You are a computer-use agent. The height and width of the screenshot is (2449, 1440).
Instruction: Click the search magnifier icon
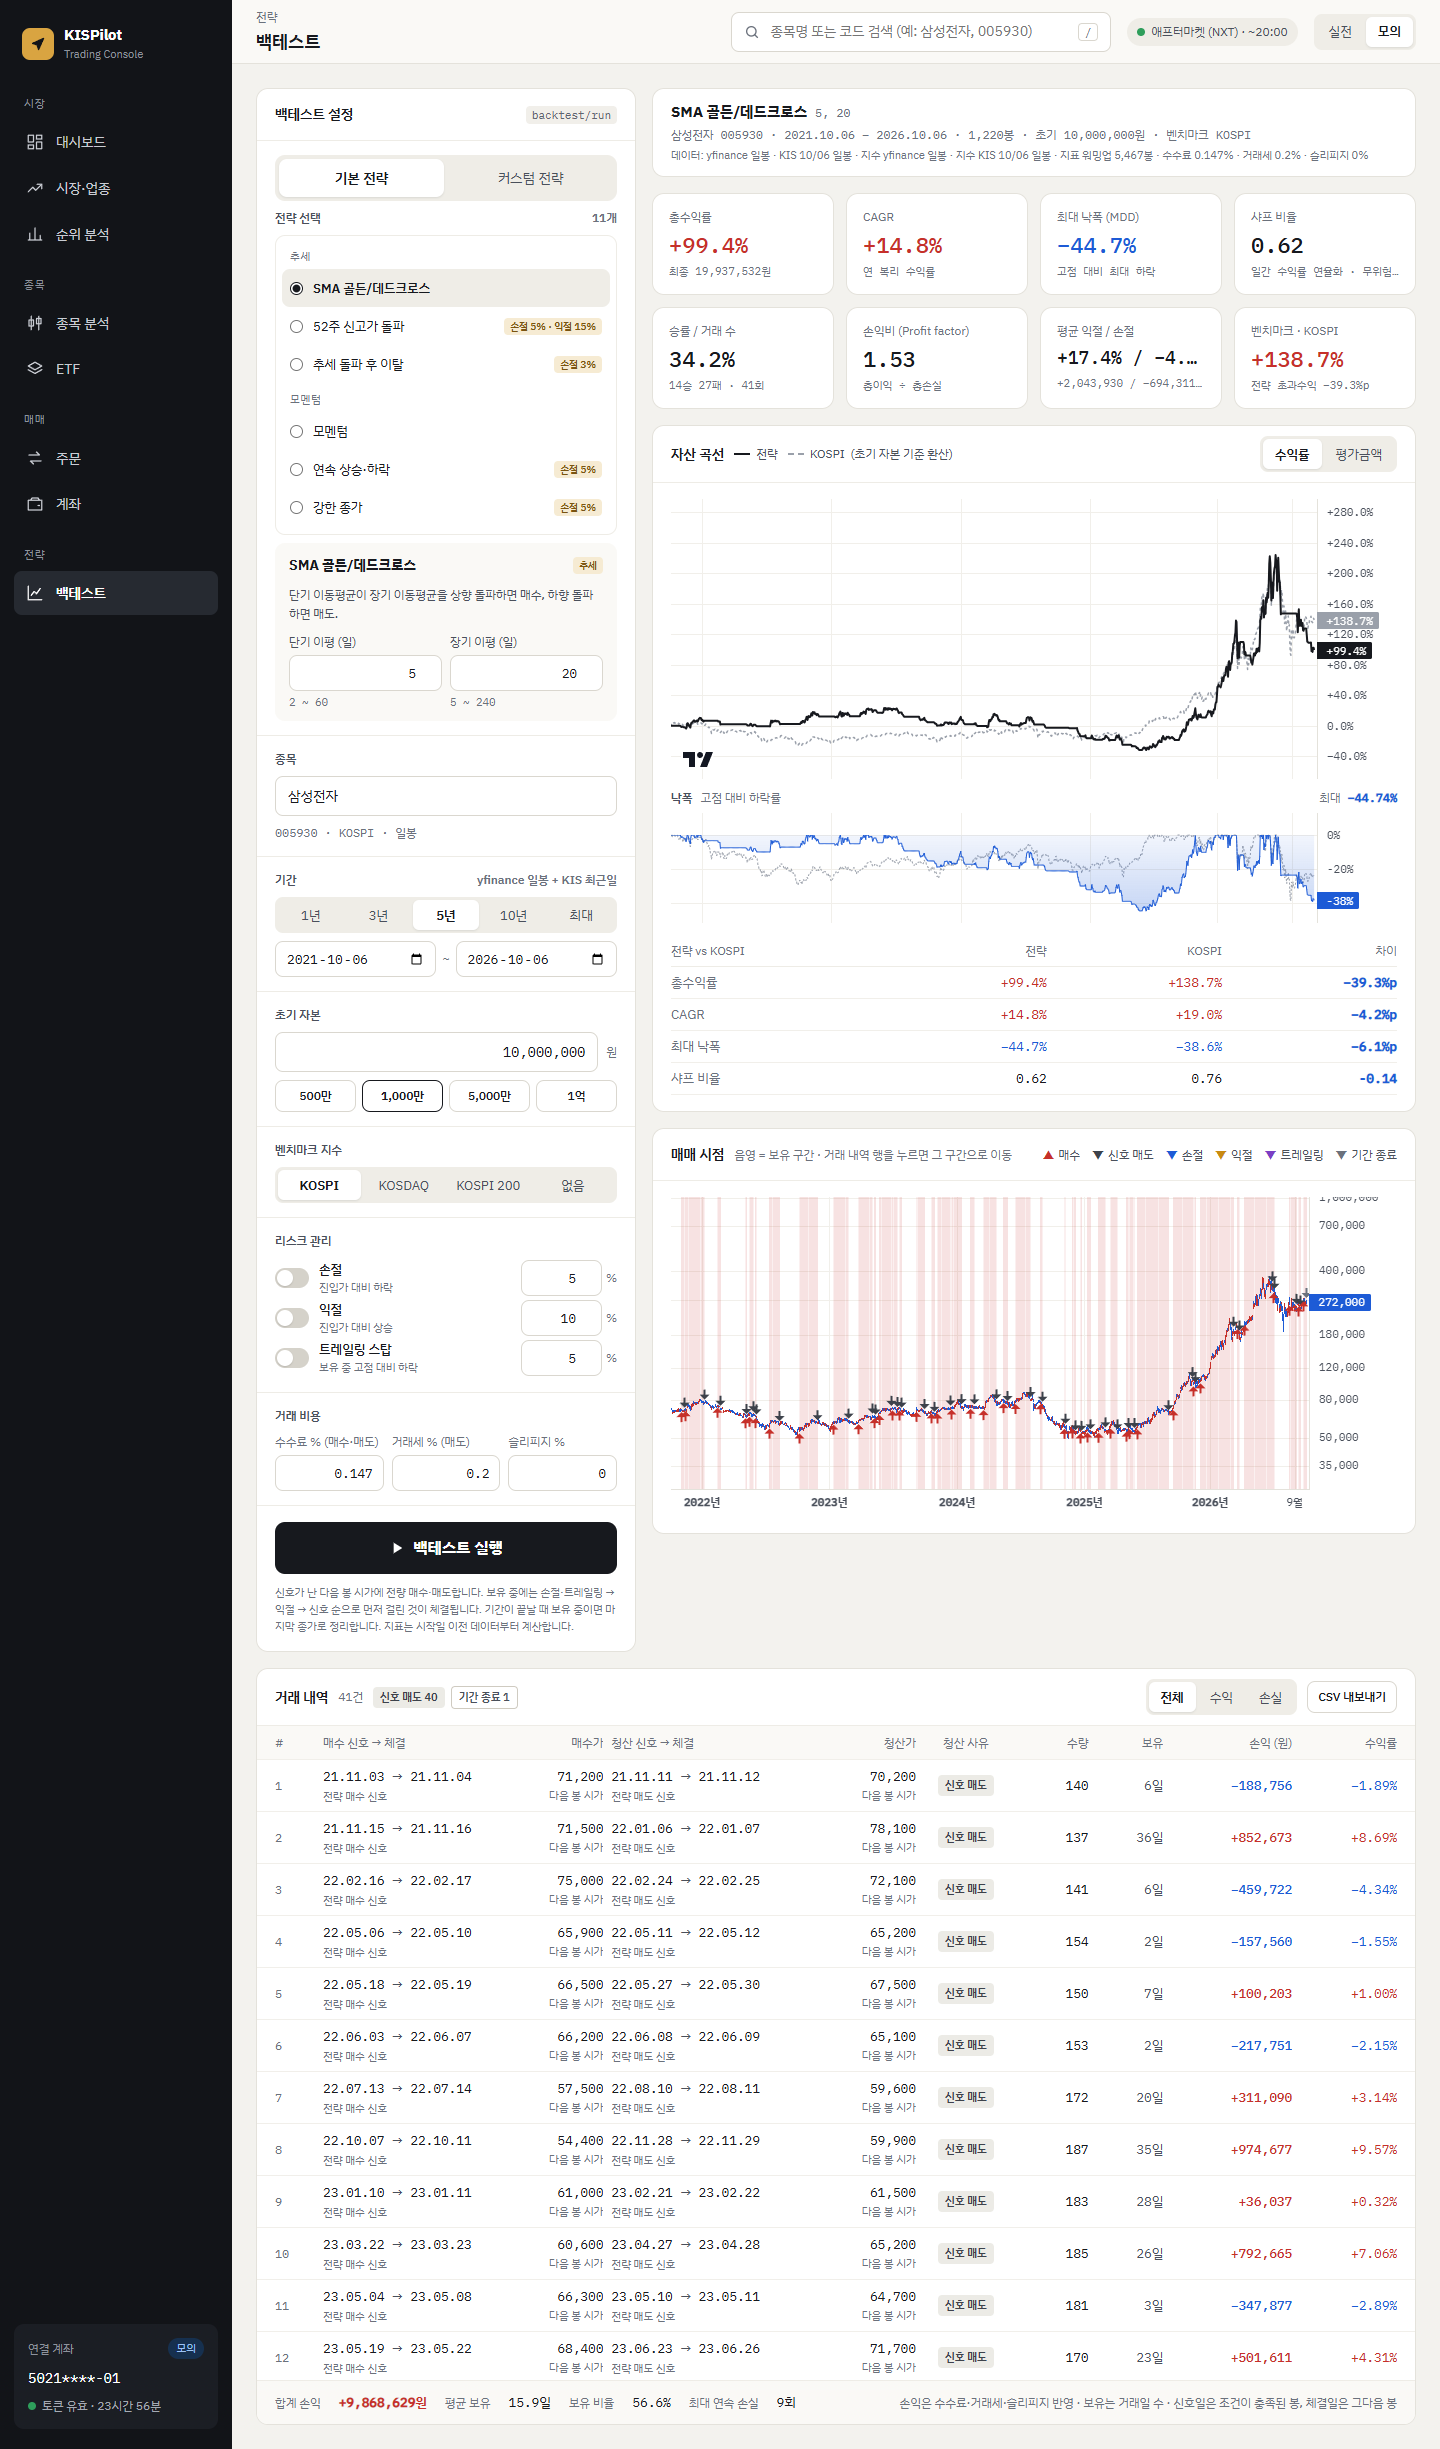[x=752, y=32]
